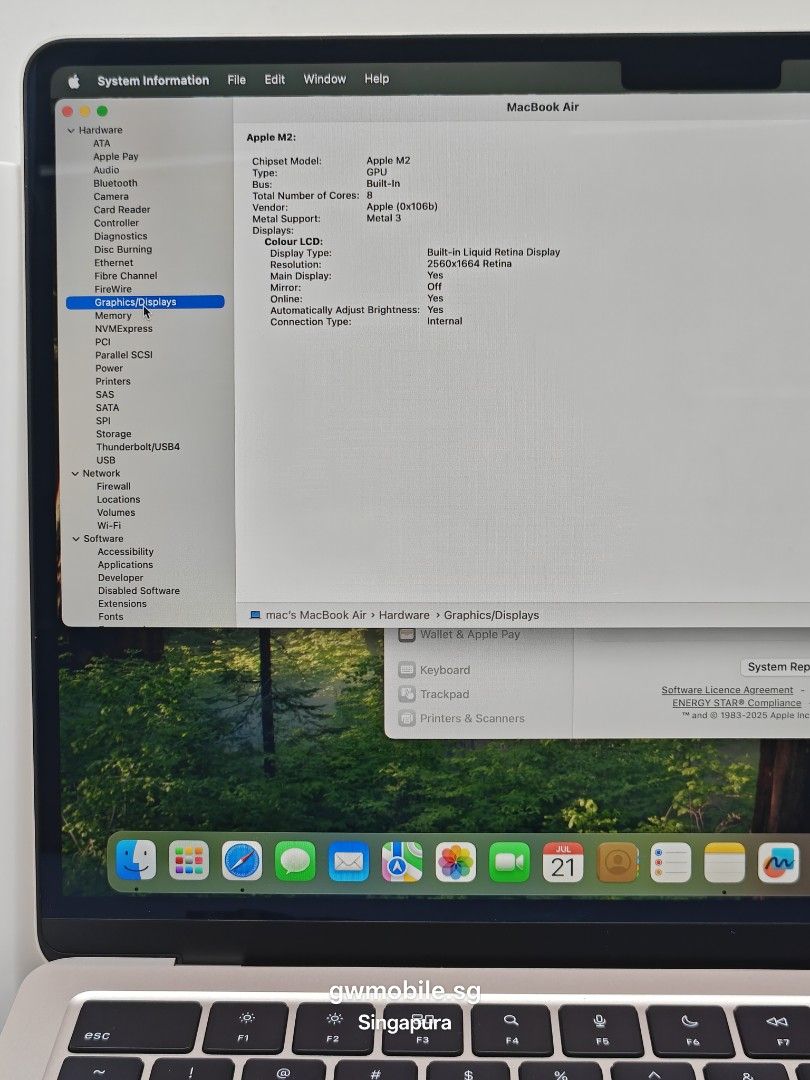
Task: Open Launchpad from the Dock
Action: (x=189, y=860)
